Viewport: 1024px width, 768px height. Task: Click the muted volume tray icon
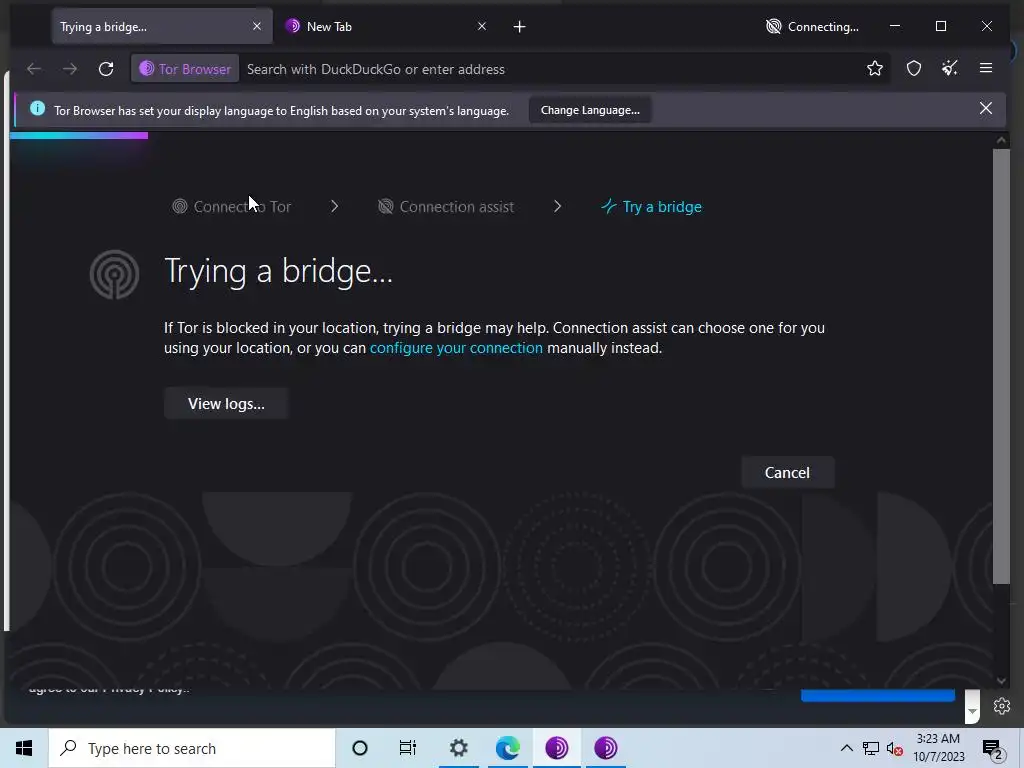pos(894,748)
